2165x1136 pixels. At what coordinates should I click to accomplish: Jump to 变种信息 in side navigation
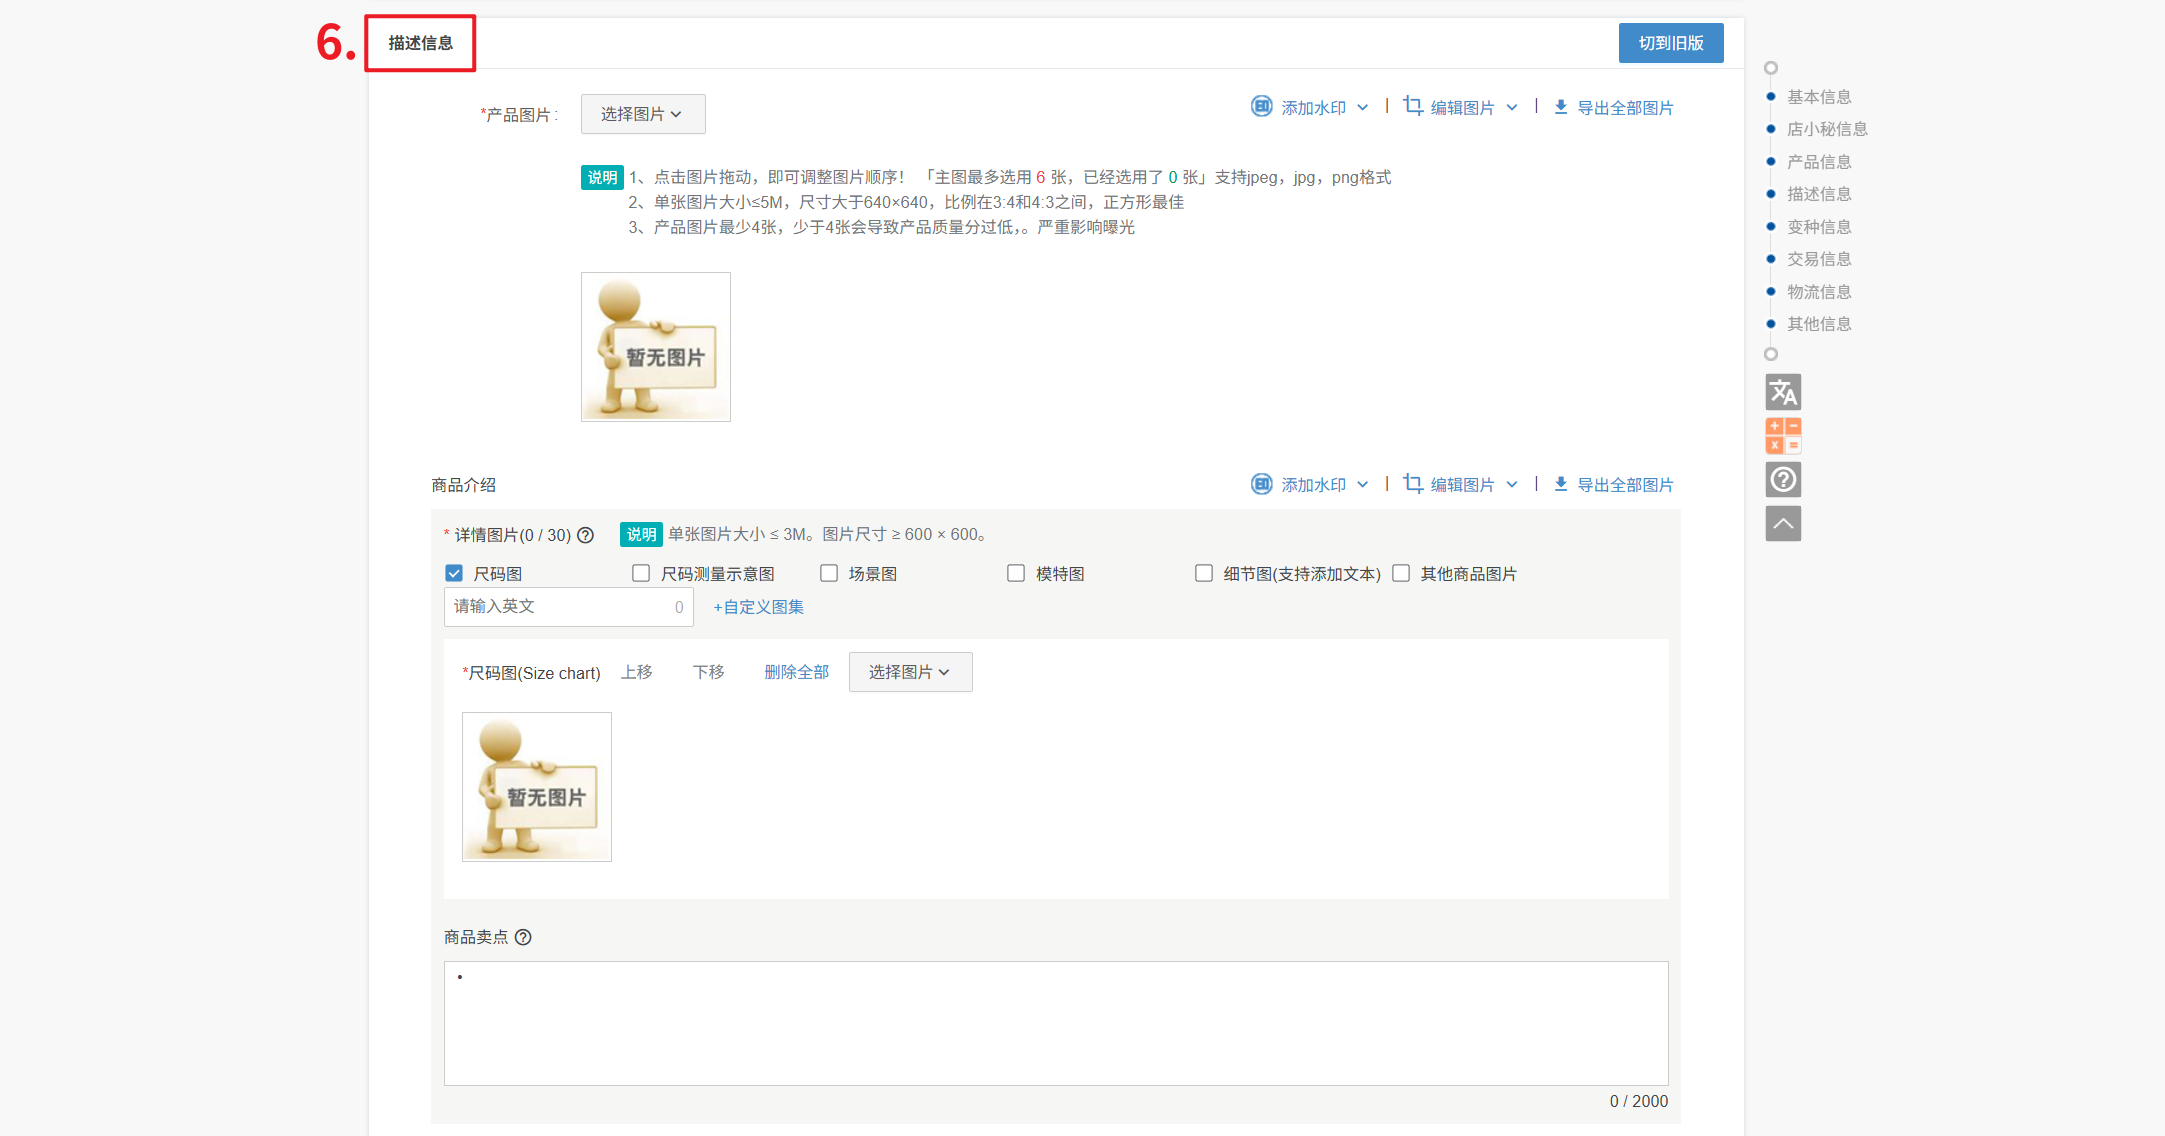(1818, 227)
